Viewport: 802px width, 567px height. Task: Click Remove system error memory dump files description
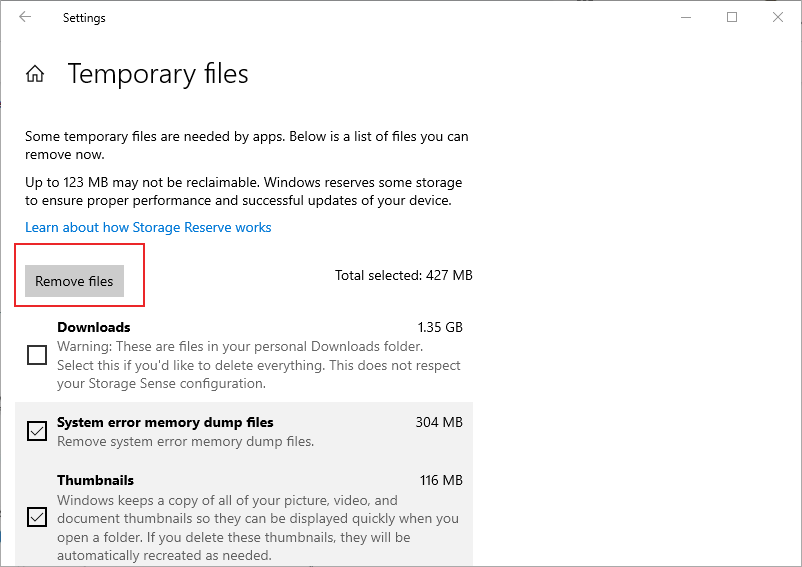click(186, 441)
